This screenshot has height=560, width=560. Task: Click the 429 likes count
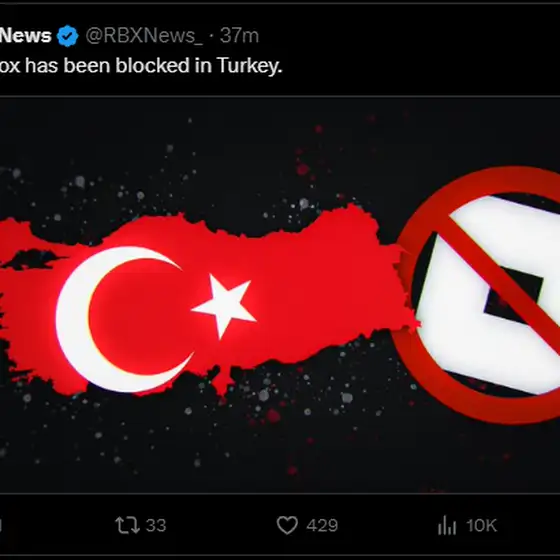322,525
